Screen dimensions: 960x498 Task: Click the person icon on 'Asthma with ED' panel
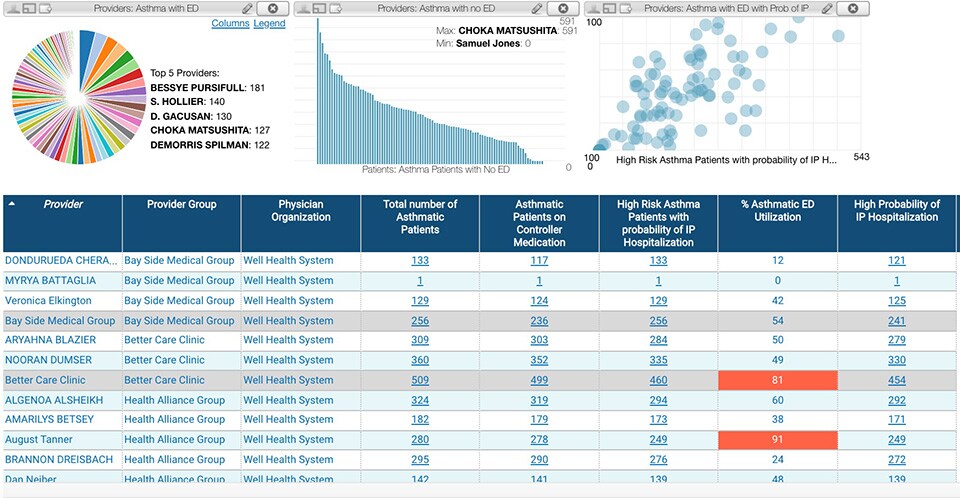click(x=13, y=8)
